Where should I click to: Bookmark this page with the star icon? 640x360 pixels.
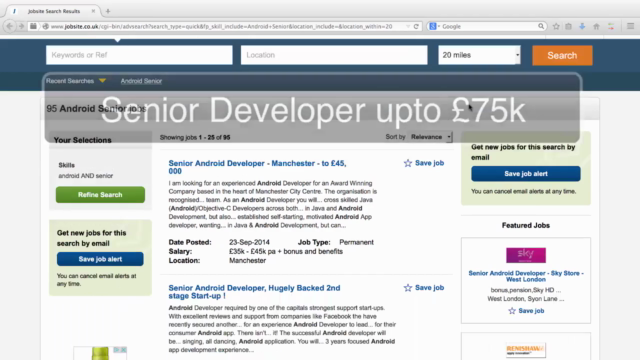(556, 26)
